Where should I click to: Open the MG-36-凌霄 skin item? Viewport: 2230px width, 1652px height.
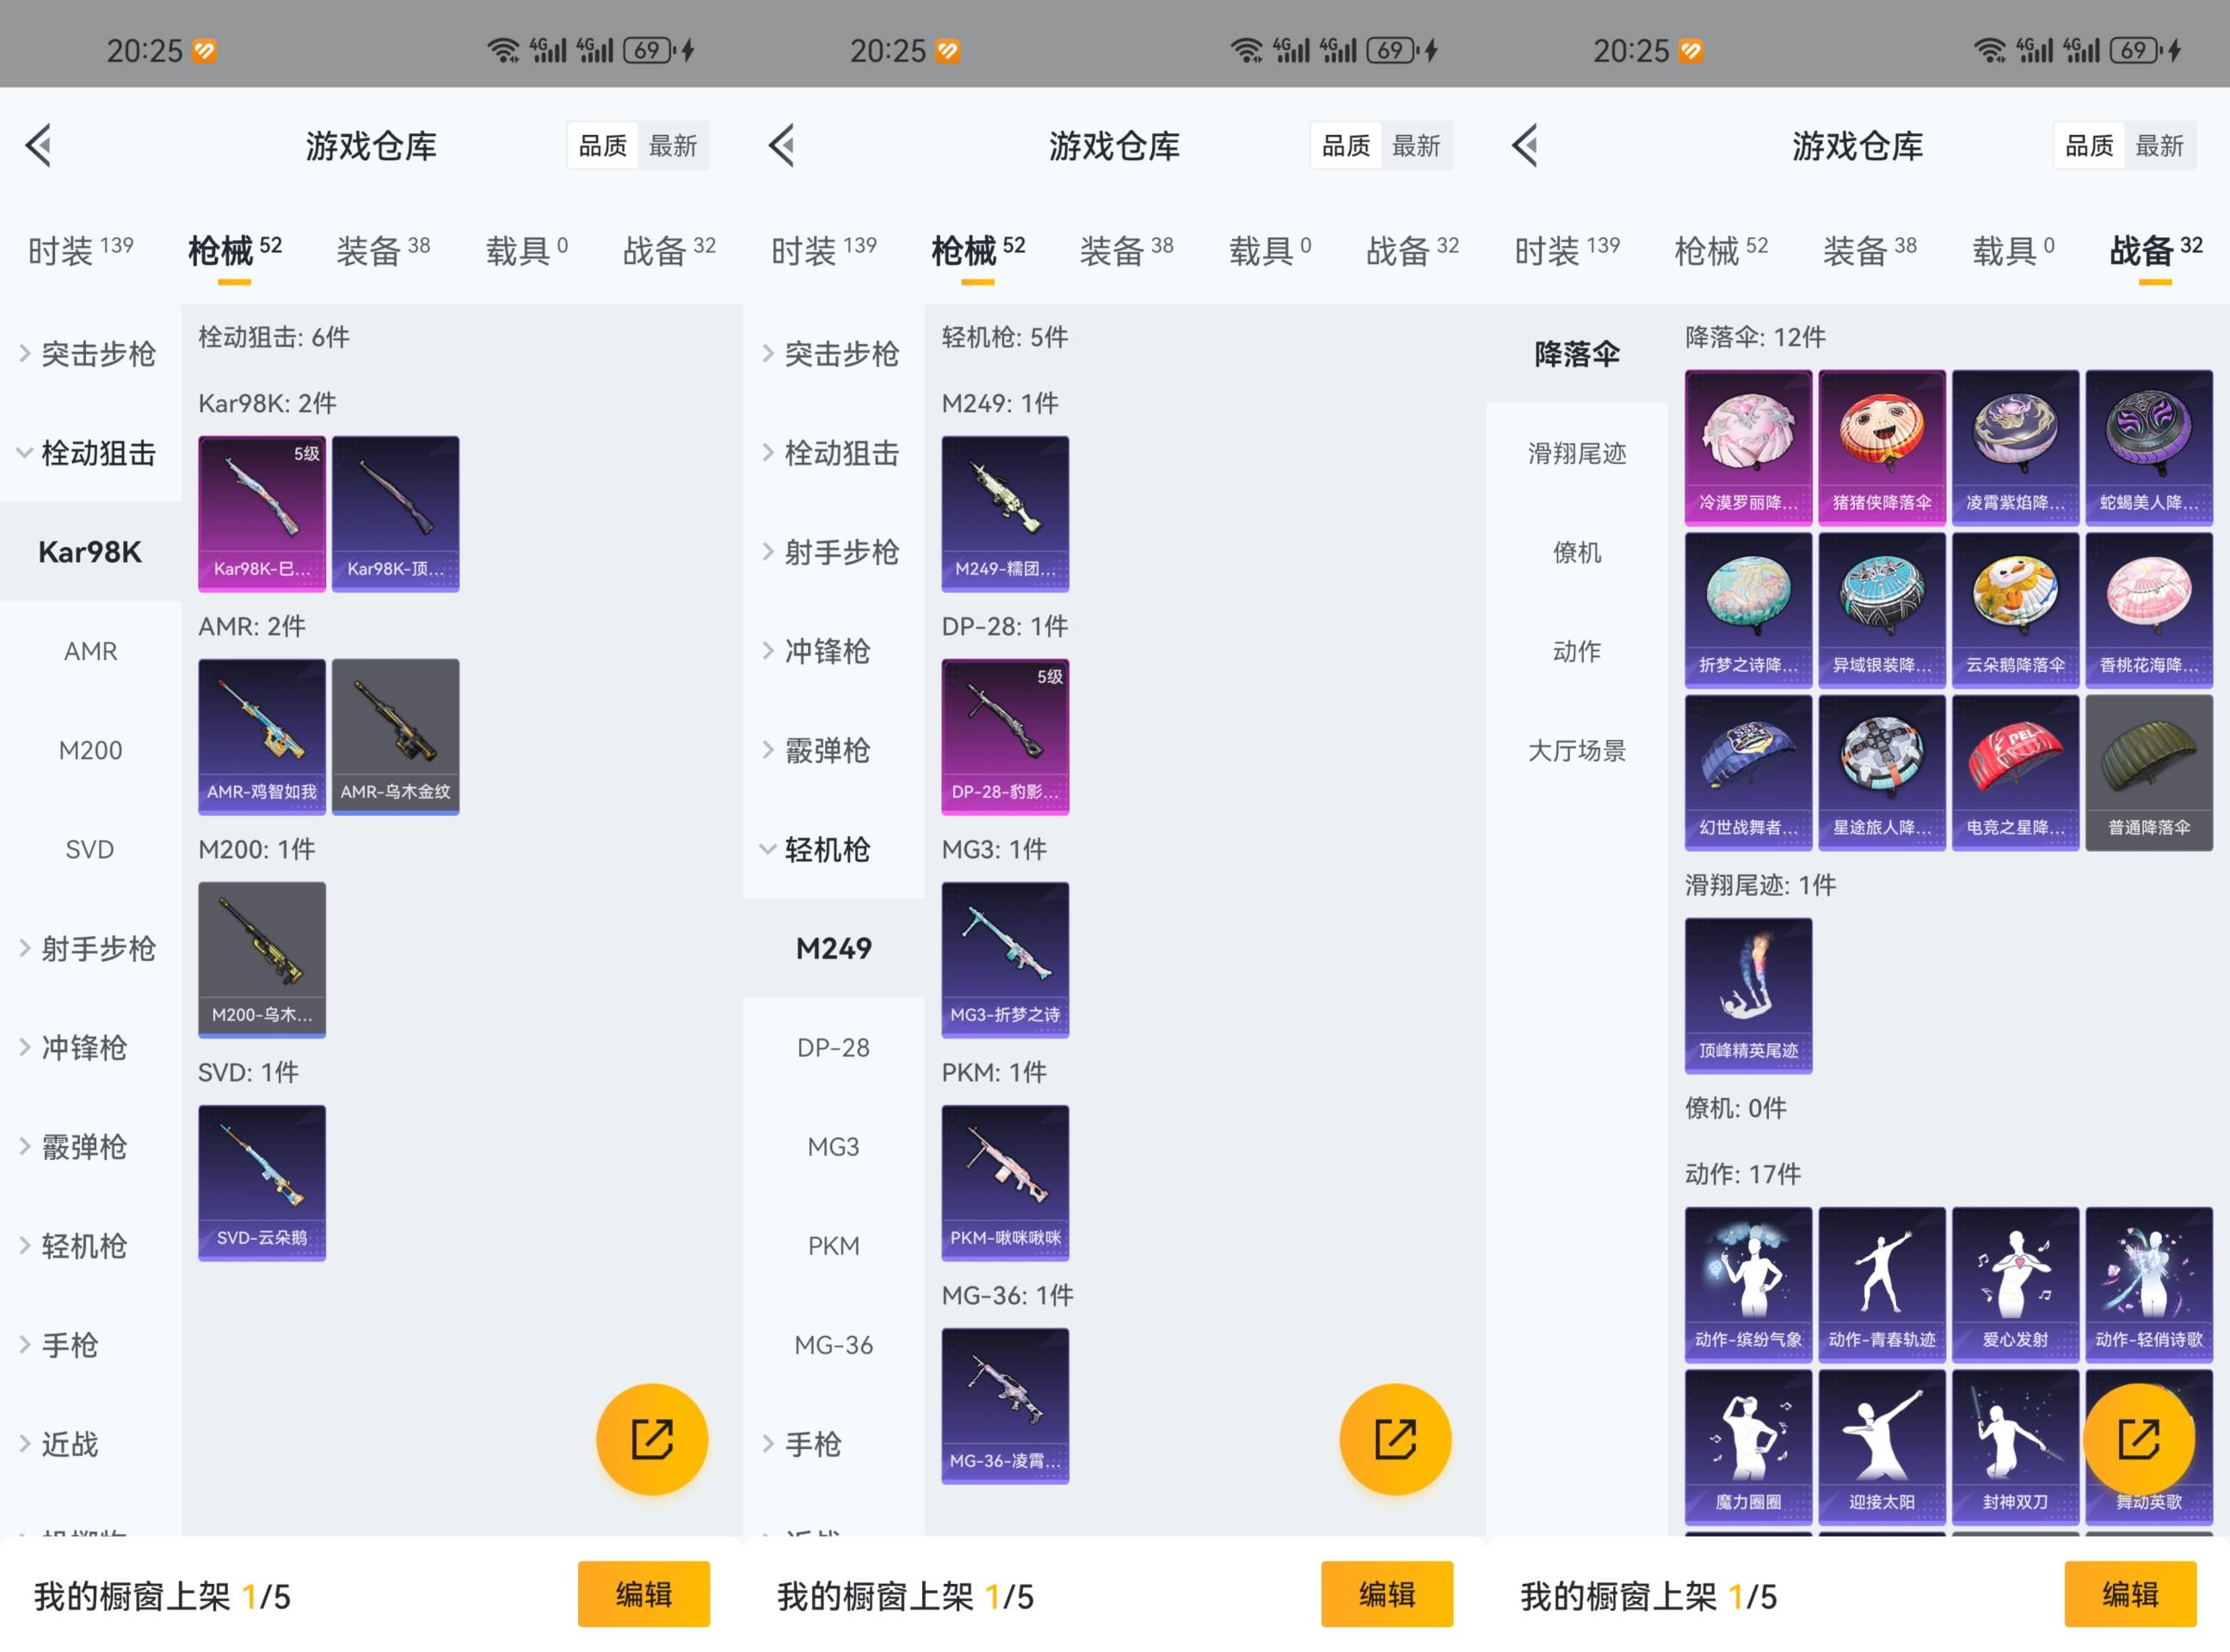(1005, 1405)
